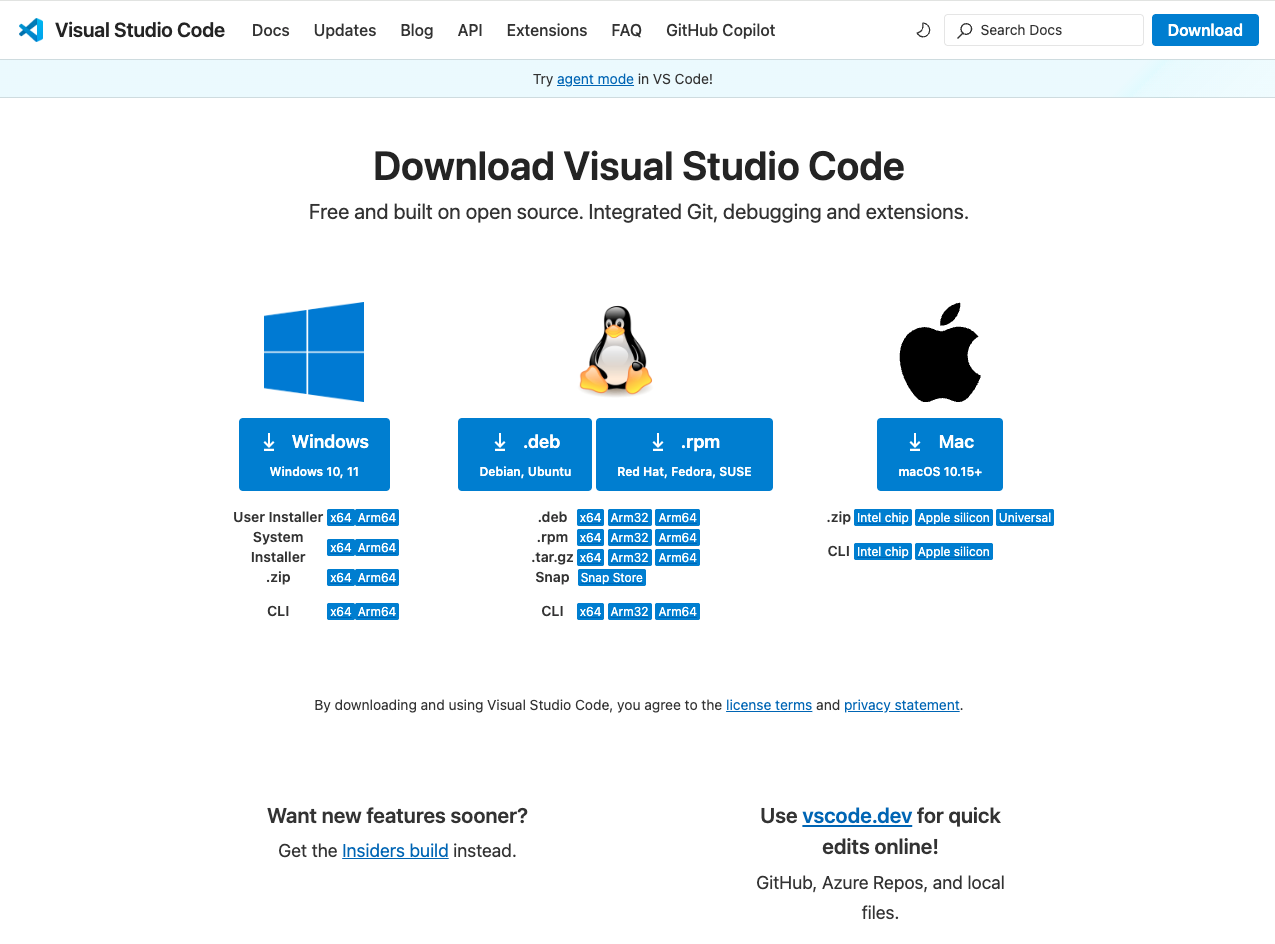Select x64 for Linux .tar.gz row
This screenshot has height=944, width=1275.
coord(590,558)
